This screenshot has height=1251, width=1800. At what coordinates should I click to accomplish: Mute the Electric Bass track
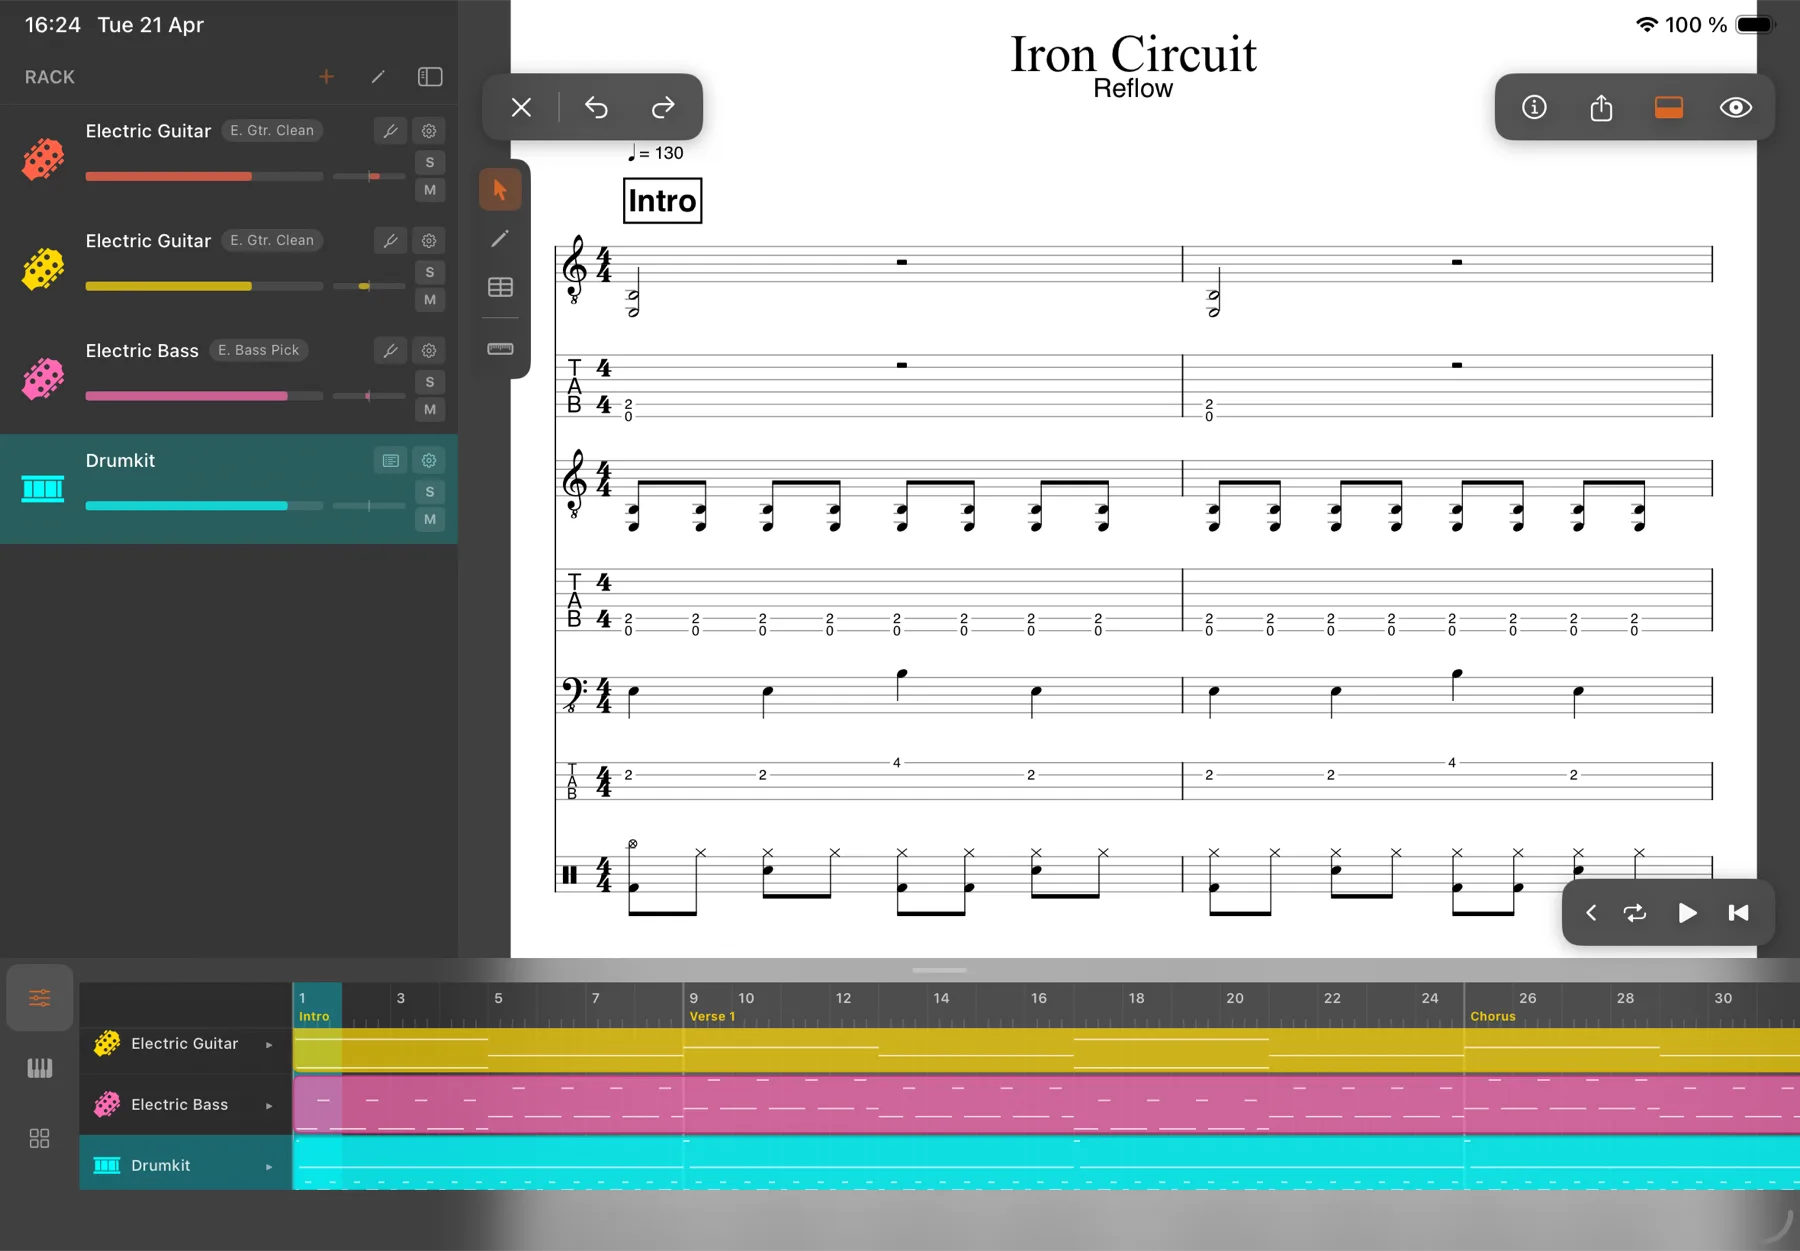pos(430,410)
